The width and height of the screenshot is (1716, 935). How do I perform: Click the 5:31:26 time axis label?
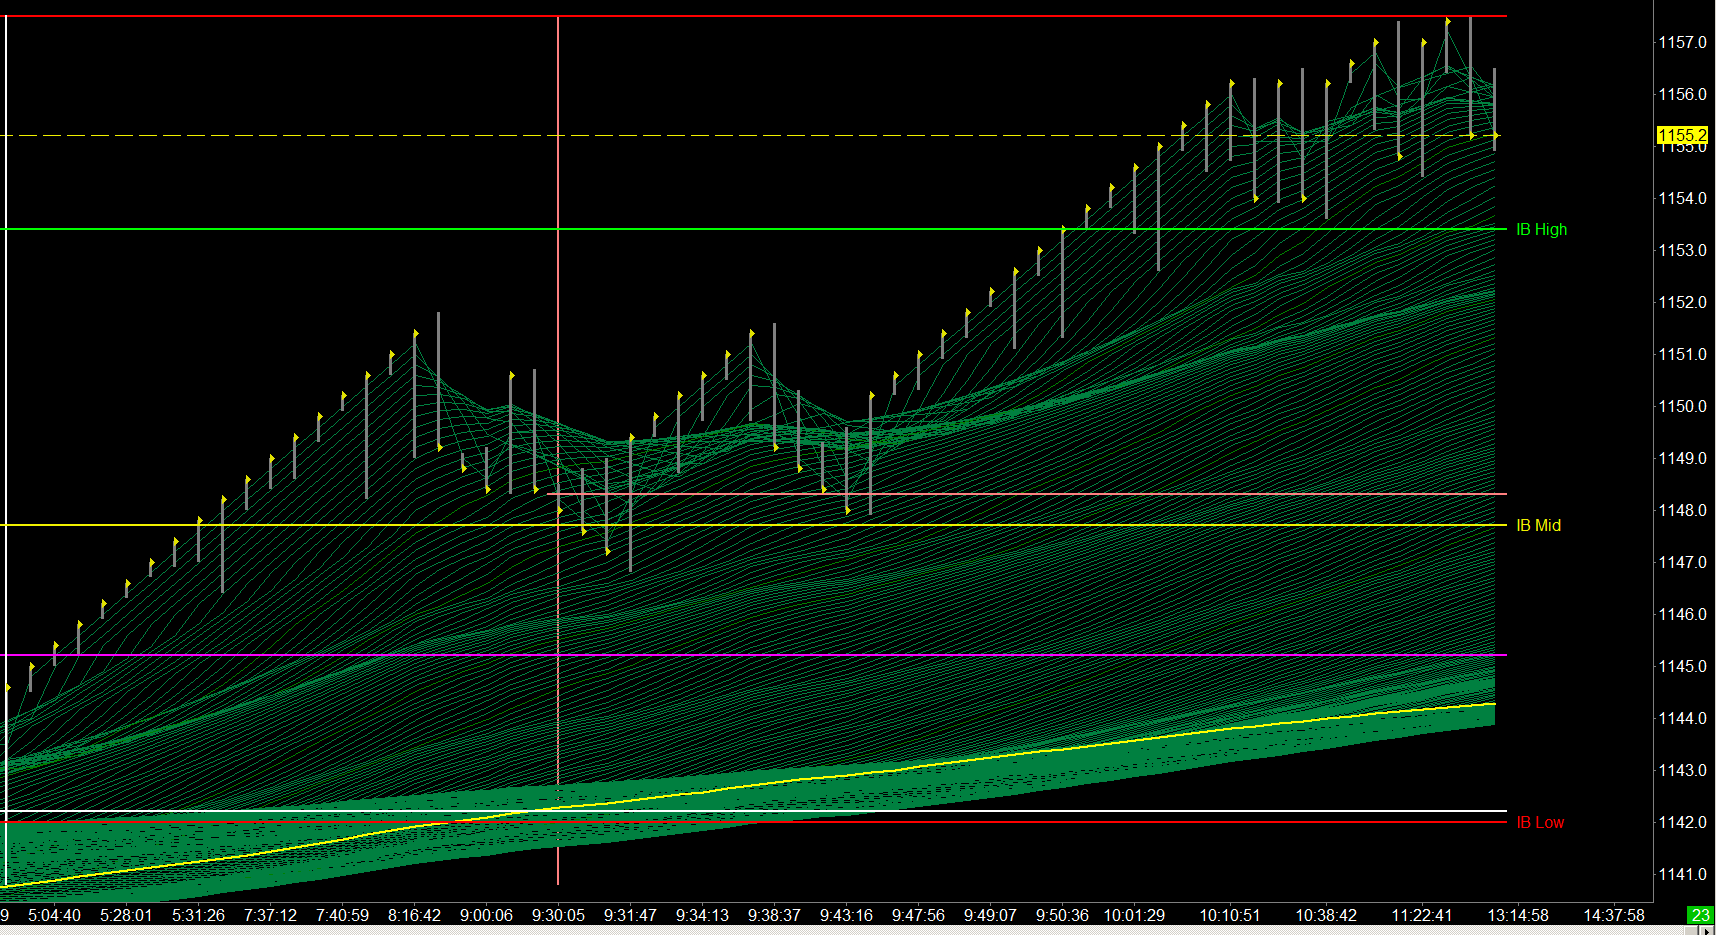(x=198, y=916)
